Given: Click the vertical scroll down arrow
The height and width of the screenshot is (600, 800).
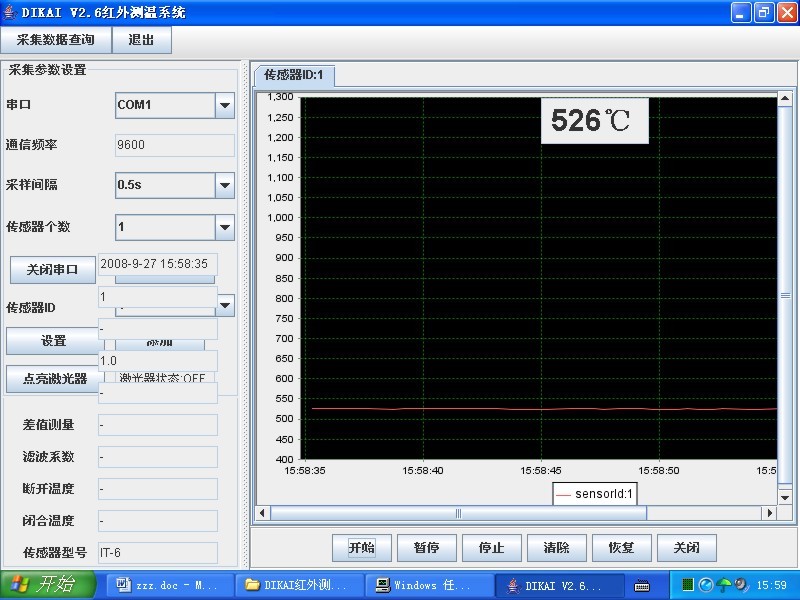Looking at the screenshot, I should tap(785, 497).
